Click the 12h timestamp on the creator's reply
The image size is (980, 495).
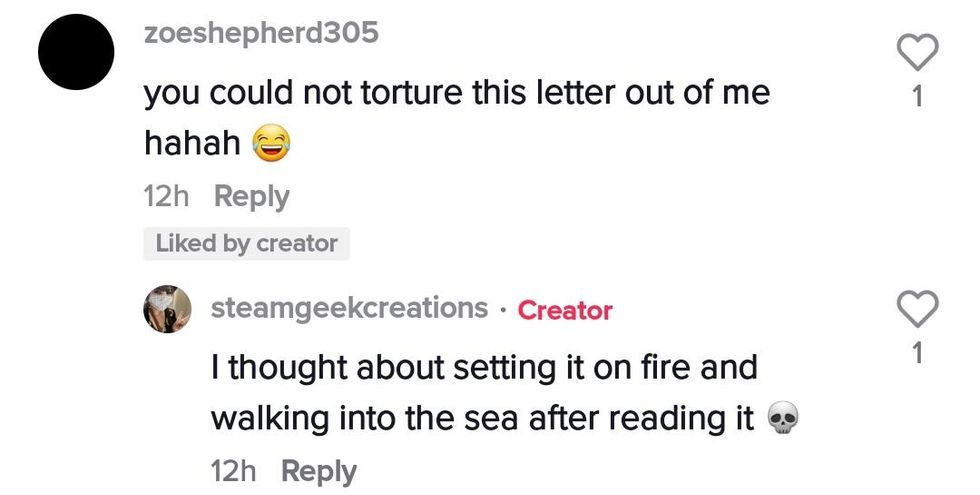pos(235,470)
